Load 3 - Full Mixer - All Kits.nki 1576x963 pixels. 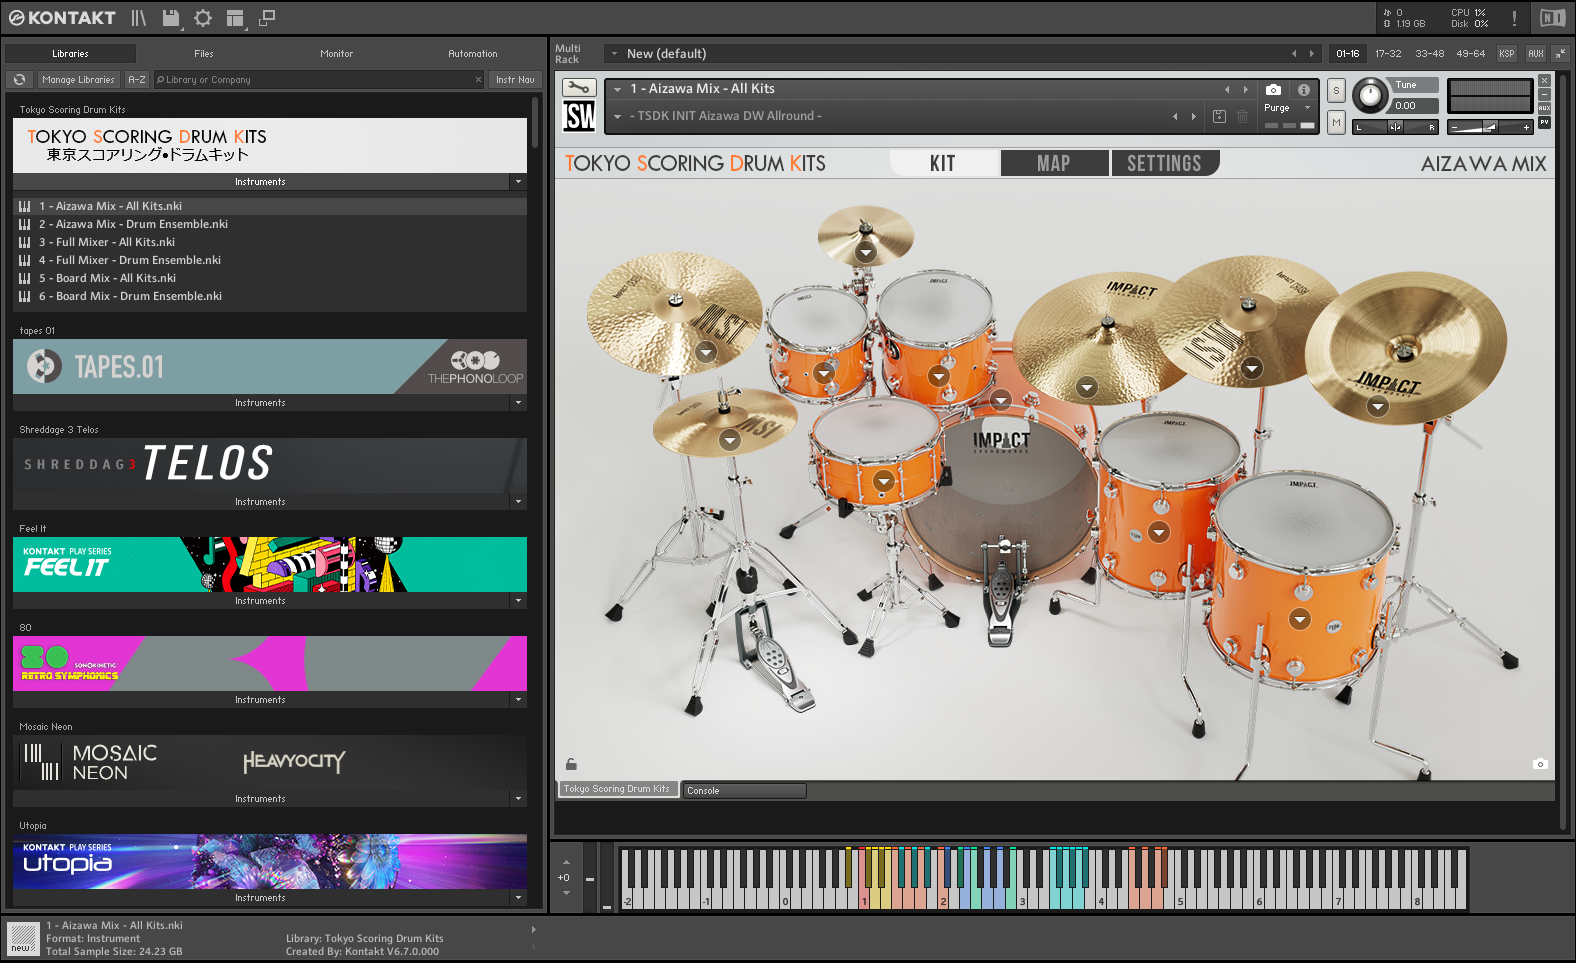270,242
